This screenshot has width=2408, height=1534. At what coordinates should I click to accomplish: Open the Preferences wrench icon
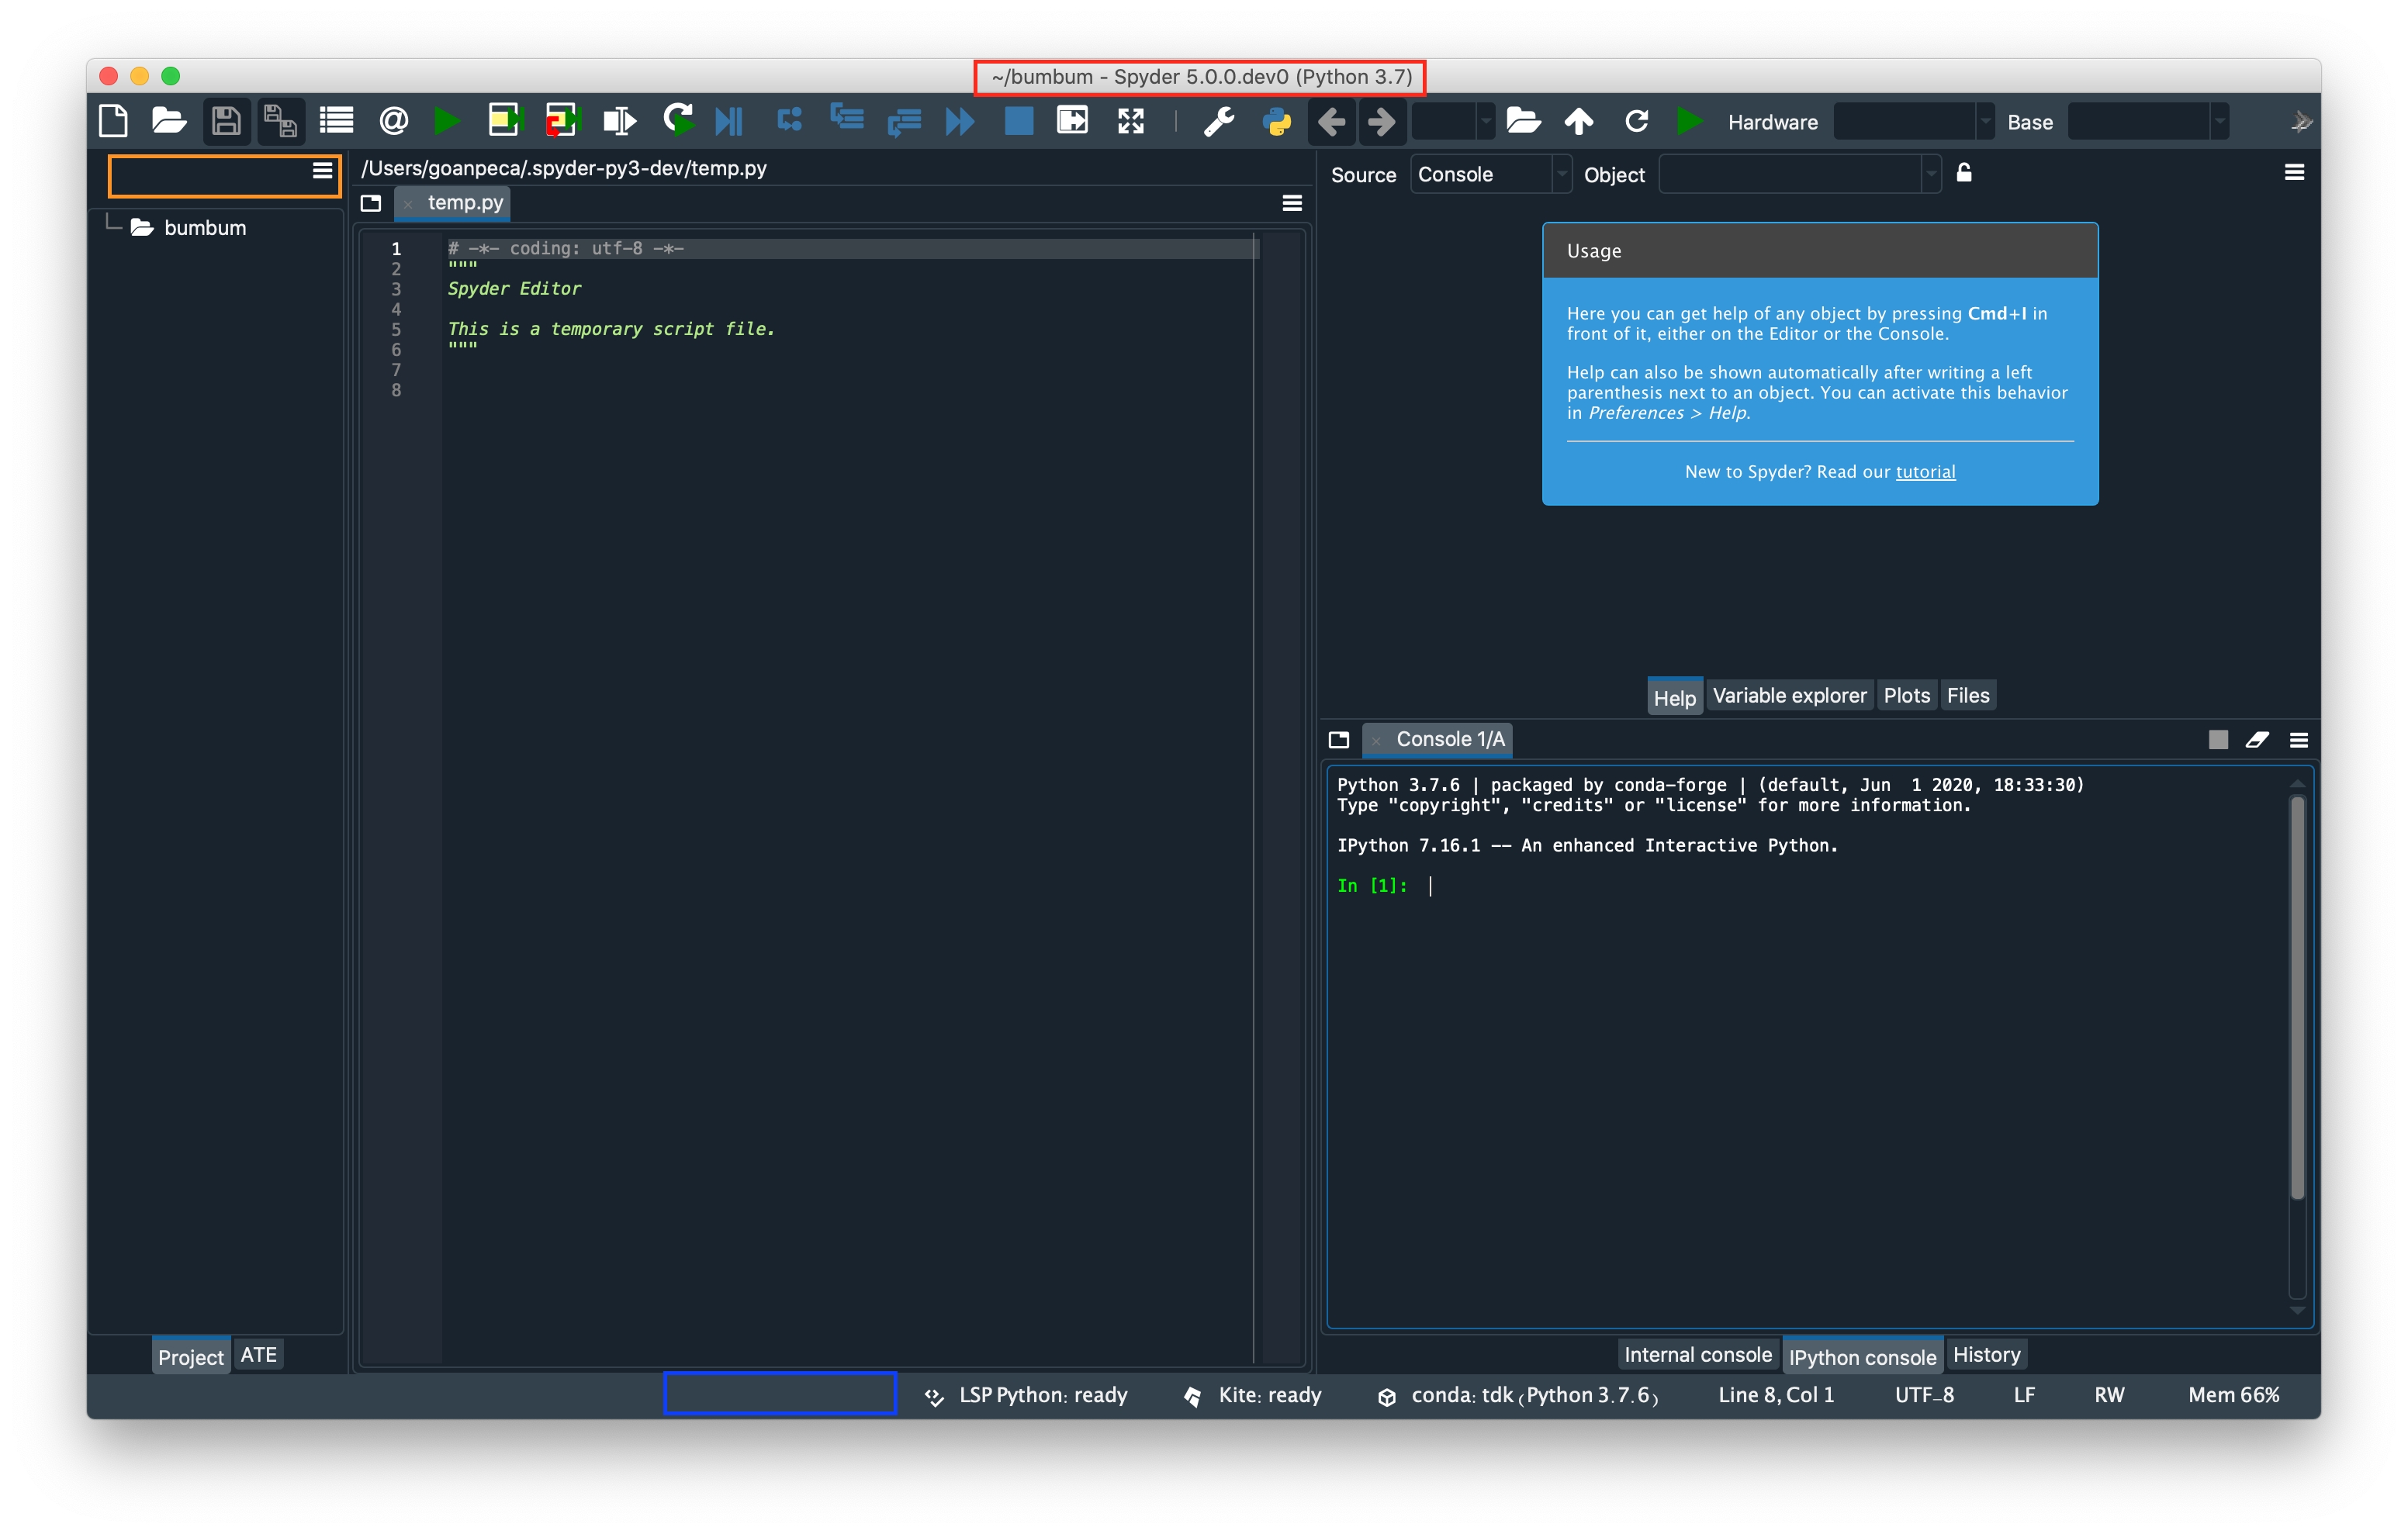pos(1219,120)
